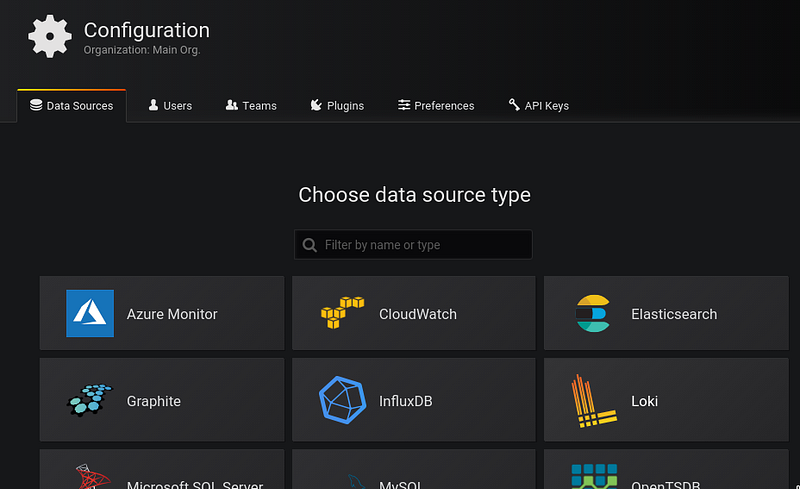Click the API Keys key icon
The height and width of the screenshot is (489, 800).
[514, 105]
